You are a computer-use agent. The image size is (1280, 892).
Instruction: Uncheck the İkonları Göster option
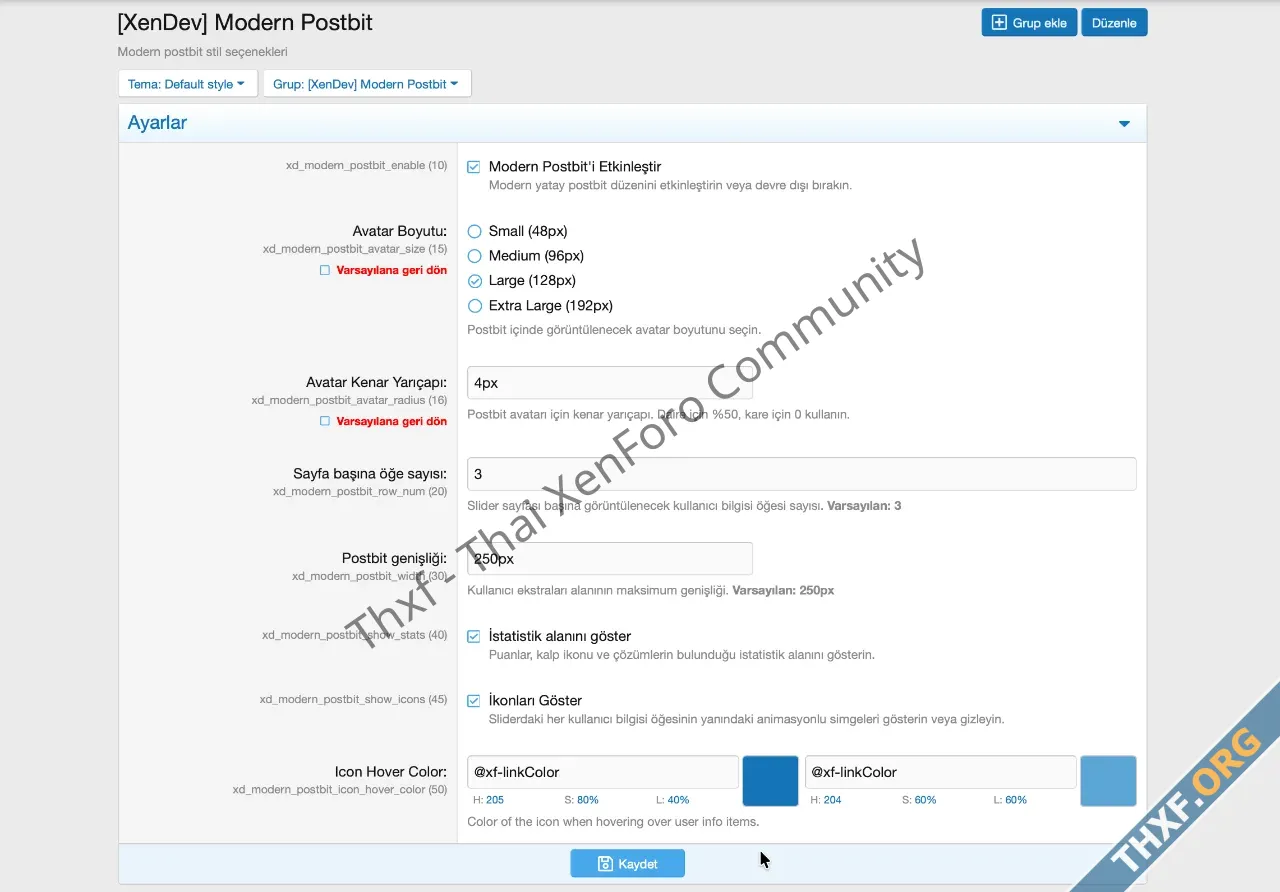pos(474,701)
